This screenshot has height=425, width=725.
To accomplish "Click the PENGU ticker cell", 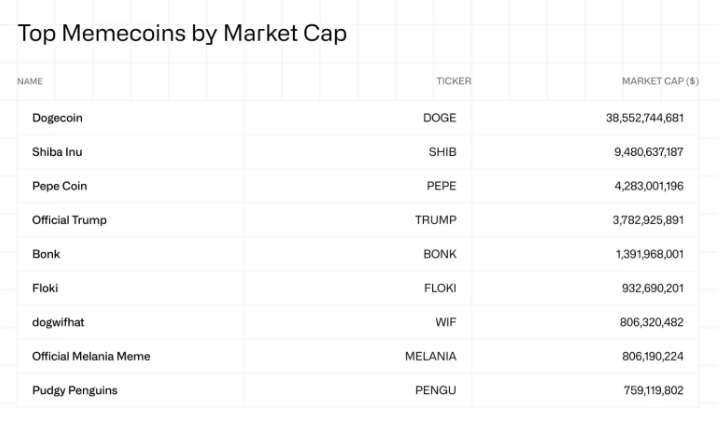I will click(435, 390).
